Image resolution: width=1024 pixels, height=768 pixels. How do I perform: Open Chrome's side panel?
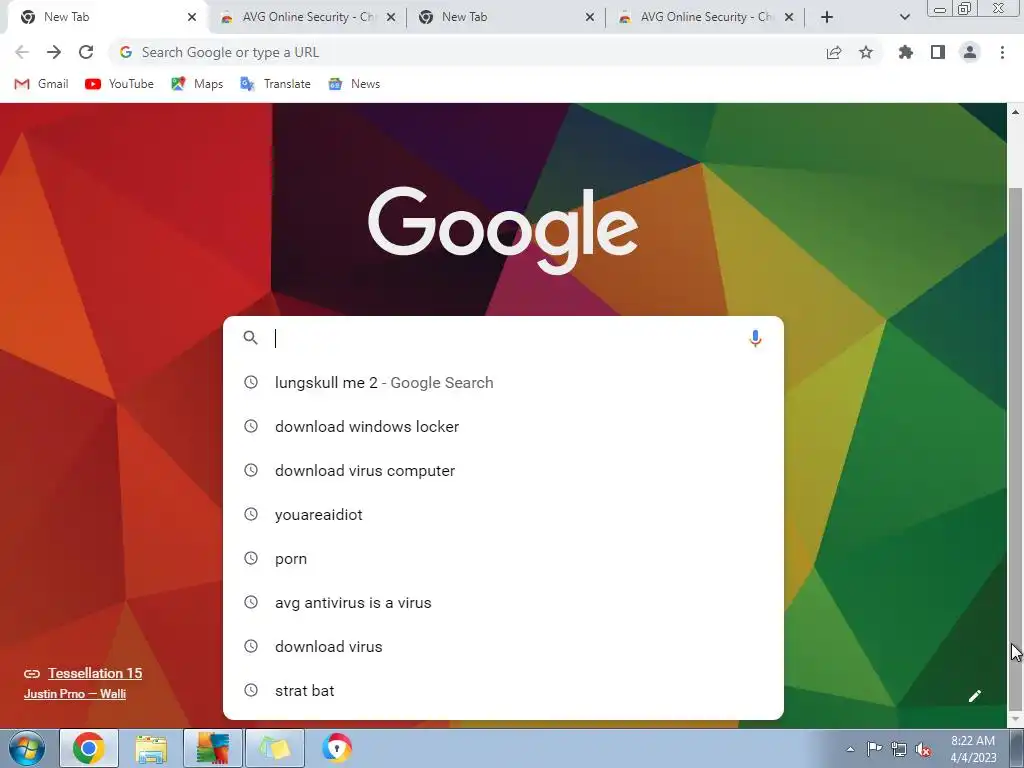[x=938, y=52]
